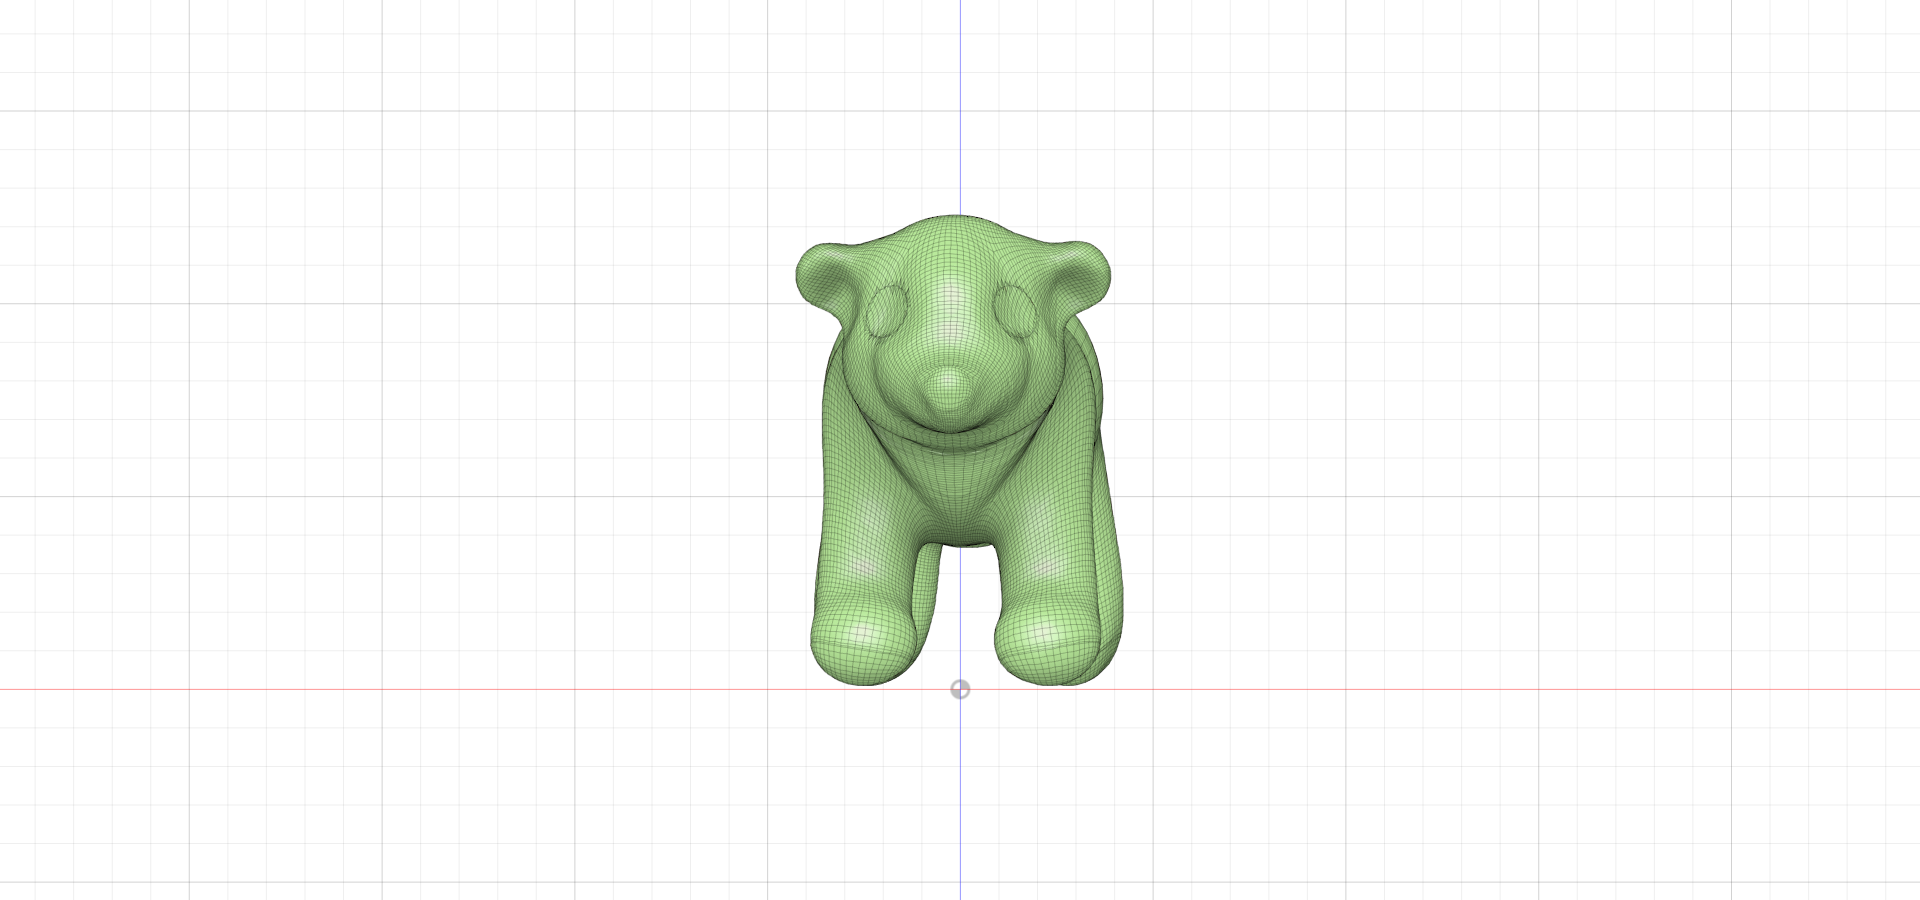Screen dimensions: 1920x900
Task: Click the front paw on the screen's right
Action: [1043, 645]
